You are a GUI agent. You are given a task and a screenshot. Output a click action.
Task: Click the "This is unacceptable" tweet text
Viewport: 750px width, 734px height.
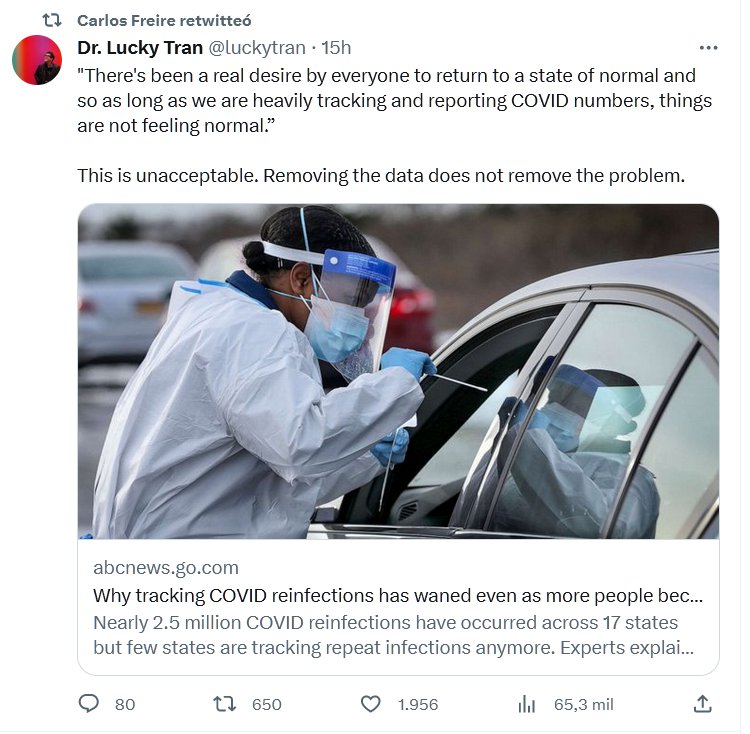click(x=381, y=175)
